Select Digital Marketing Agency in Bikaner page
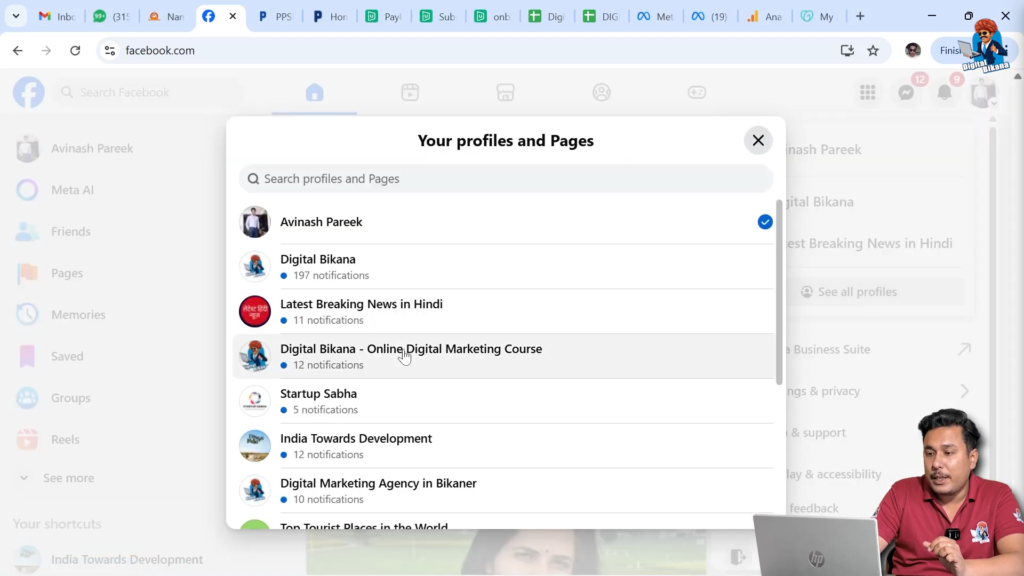The image size is (1024, 576). click(x=505, y=490)
